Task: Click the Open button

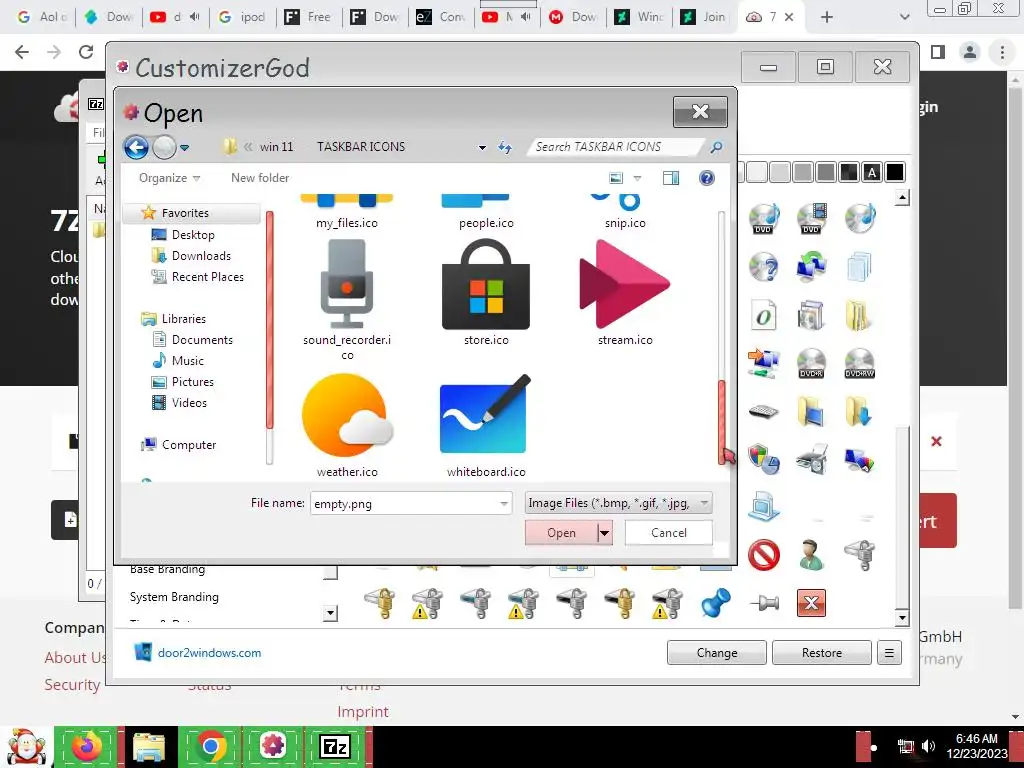Action: tap(562, 533)
